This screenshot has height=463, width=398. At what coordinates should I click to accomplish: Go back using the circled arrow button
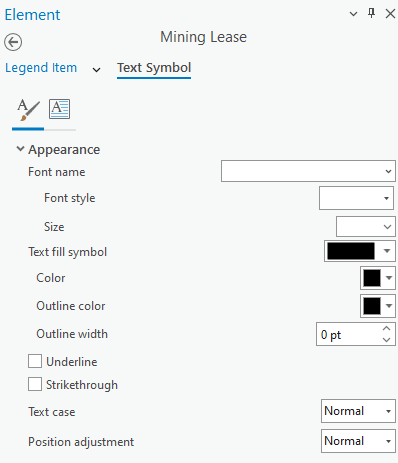click(x=13, y=42)
